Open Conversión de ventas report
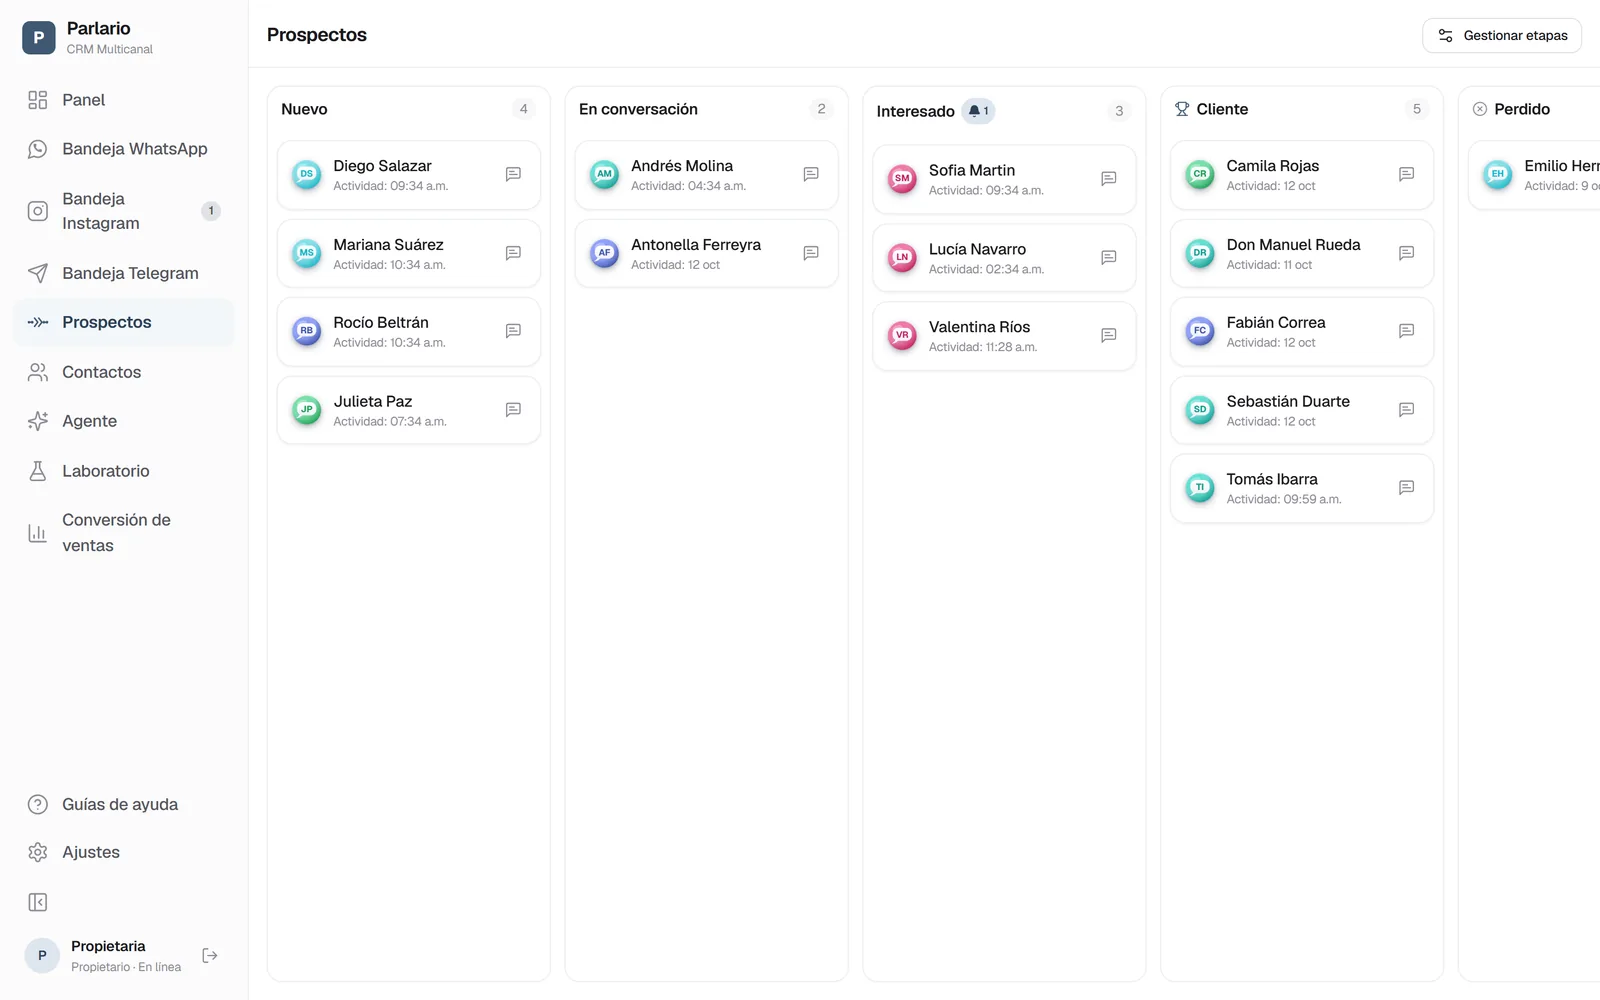Viewport: 1600px width, 1000px height. [x=124, y=533]
